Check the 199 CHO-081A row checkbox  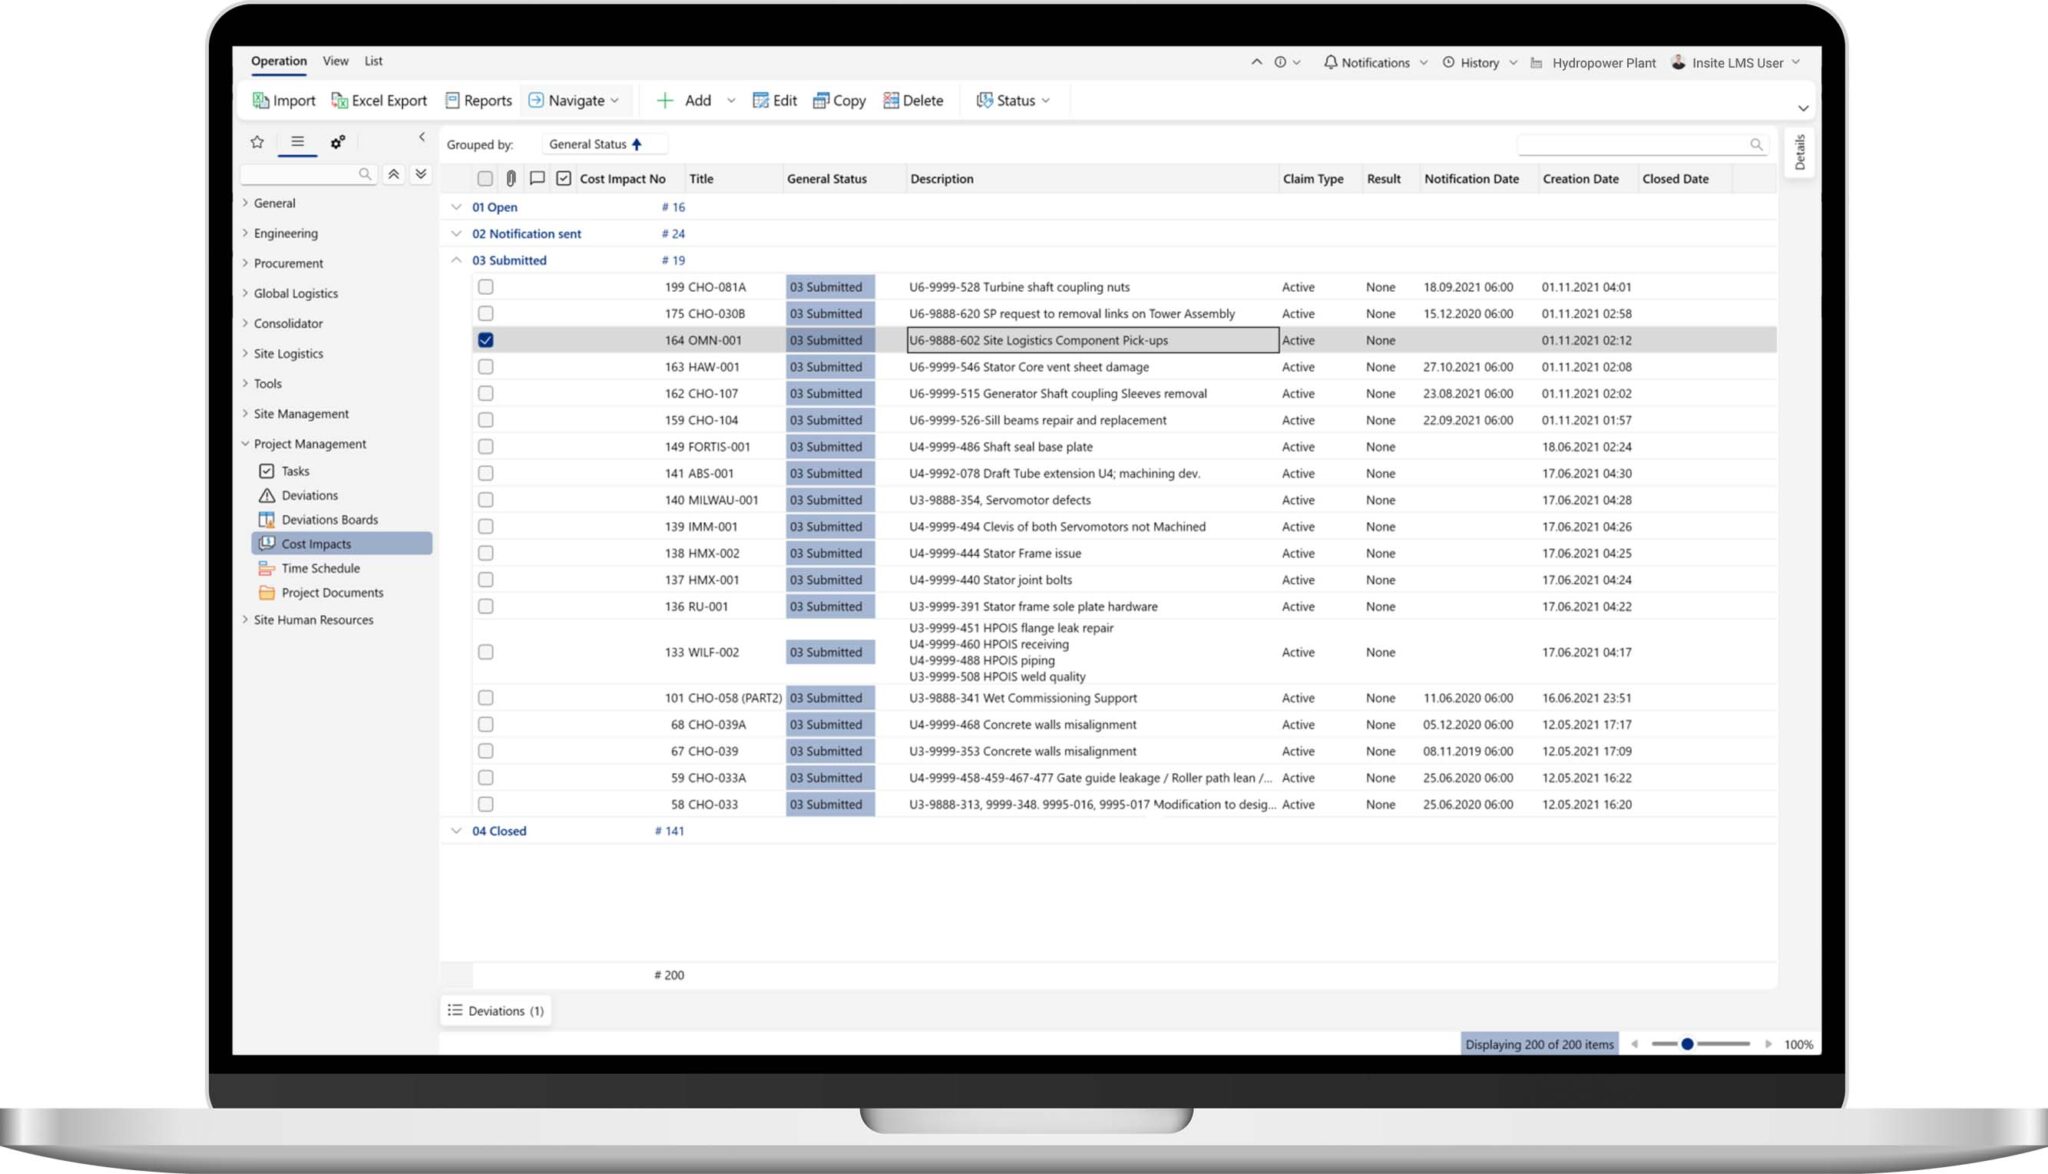[x=486, y=287]
